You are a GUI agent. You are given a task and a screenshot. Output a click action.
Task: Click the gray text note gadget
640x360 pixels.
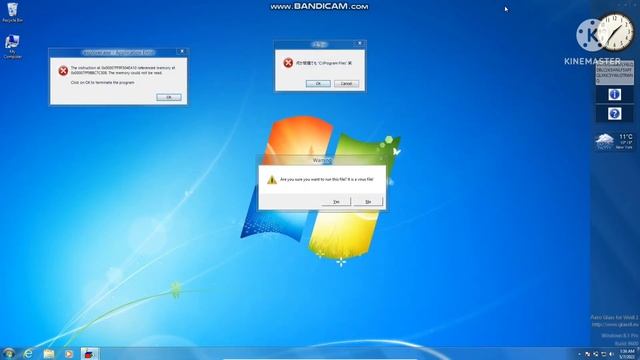[614, 73]
